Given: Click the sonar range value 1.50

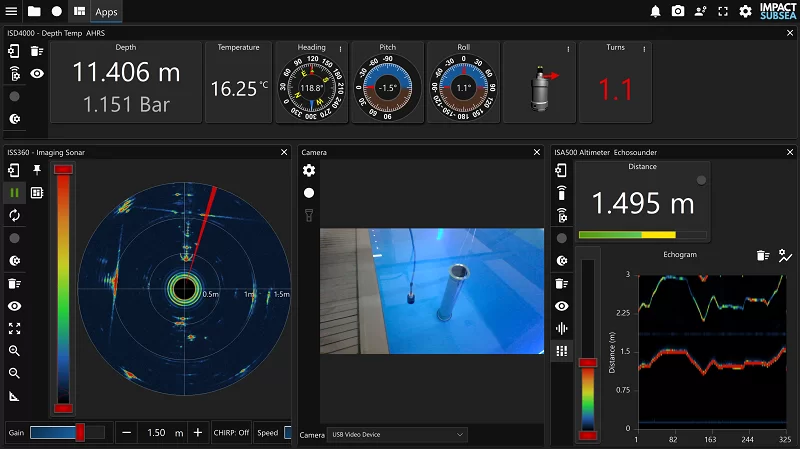Looking at the screenshot, I should tap(156, 433).
